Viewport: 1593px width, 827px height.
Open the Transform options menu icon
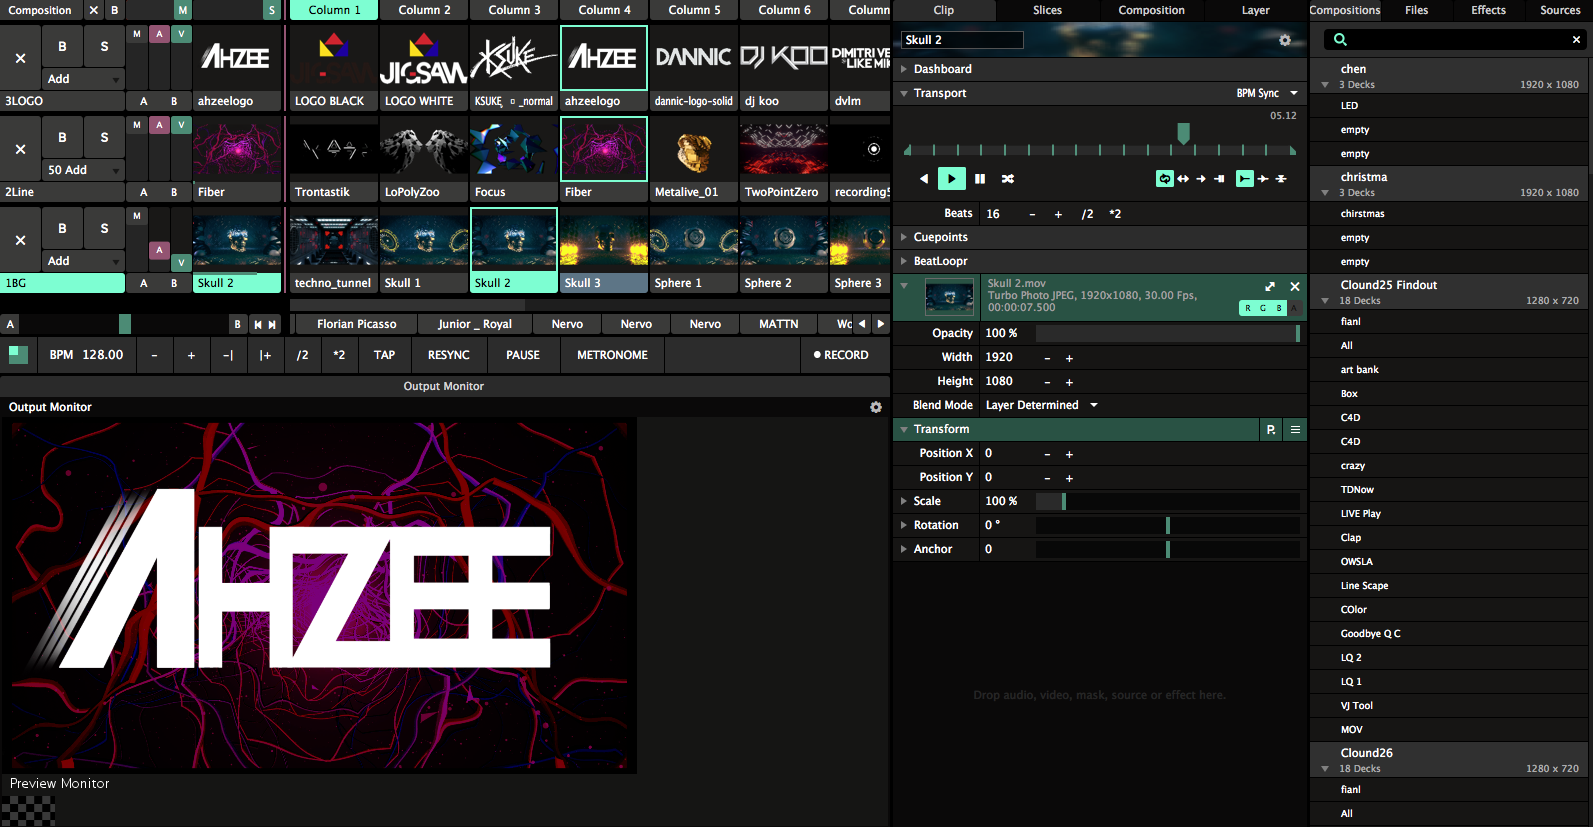pos(1295,429)
